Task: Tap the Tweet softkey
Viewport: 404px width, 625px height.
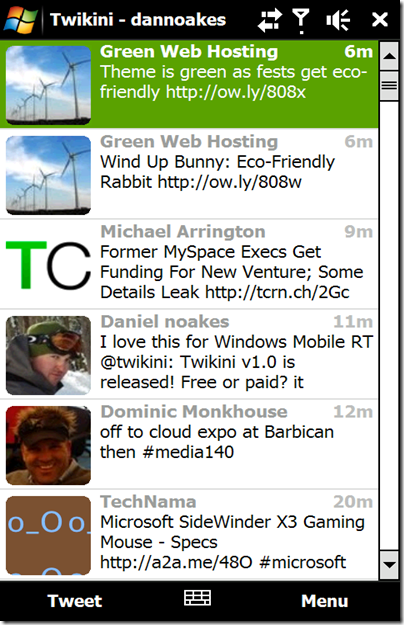Action: click(x=75, y=601)
